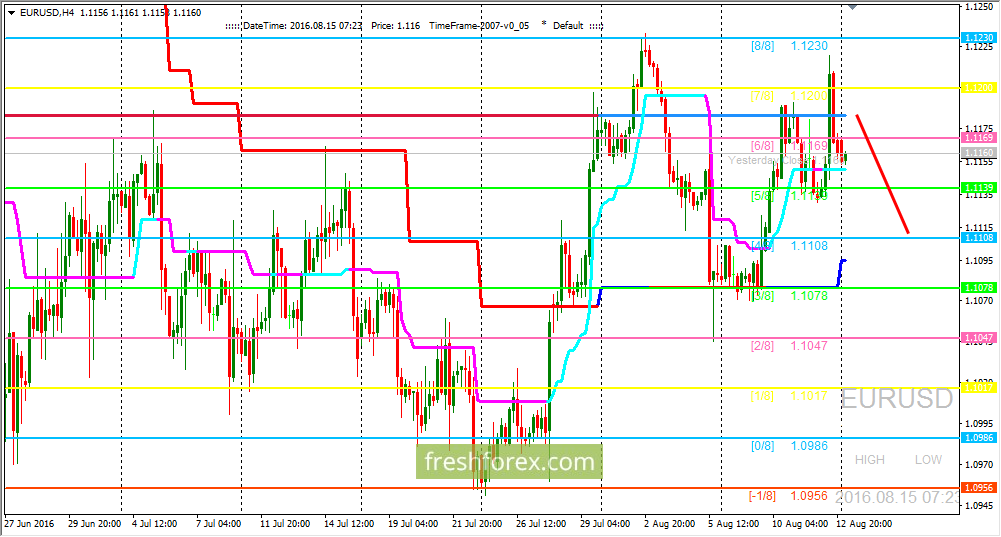Click the 27 Jun 2016 date on time axis

pos(29,524)
